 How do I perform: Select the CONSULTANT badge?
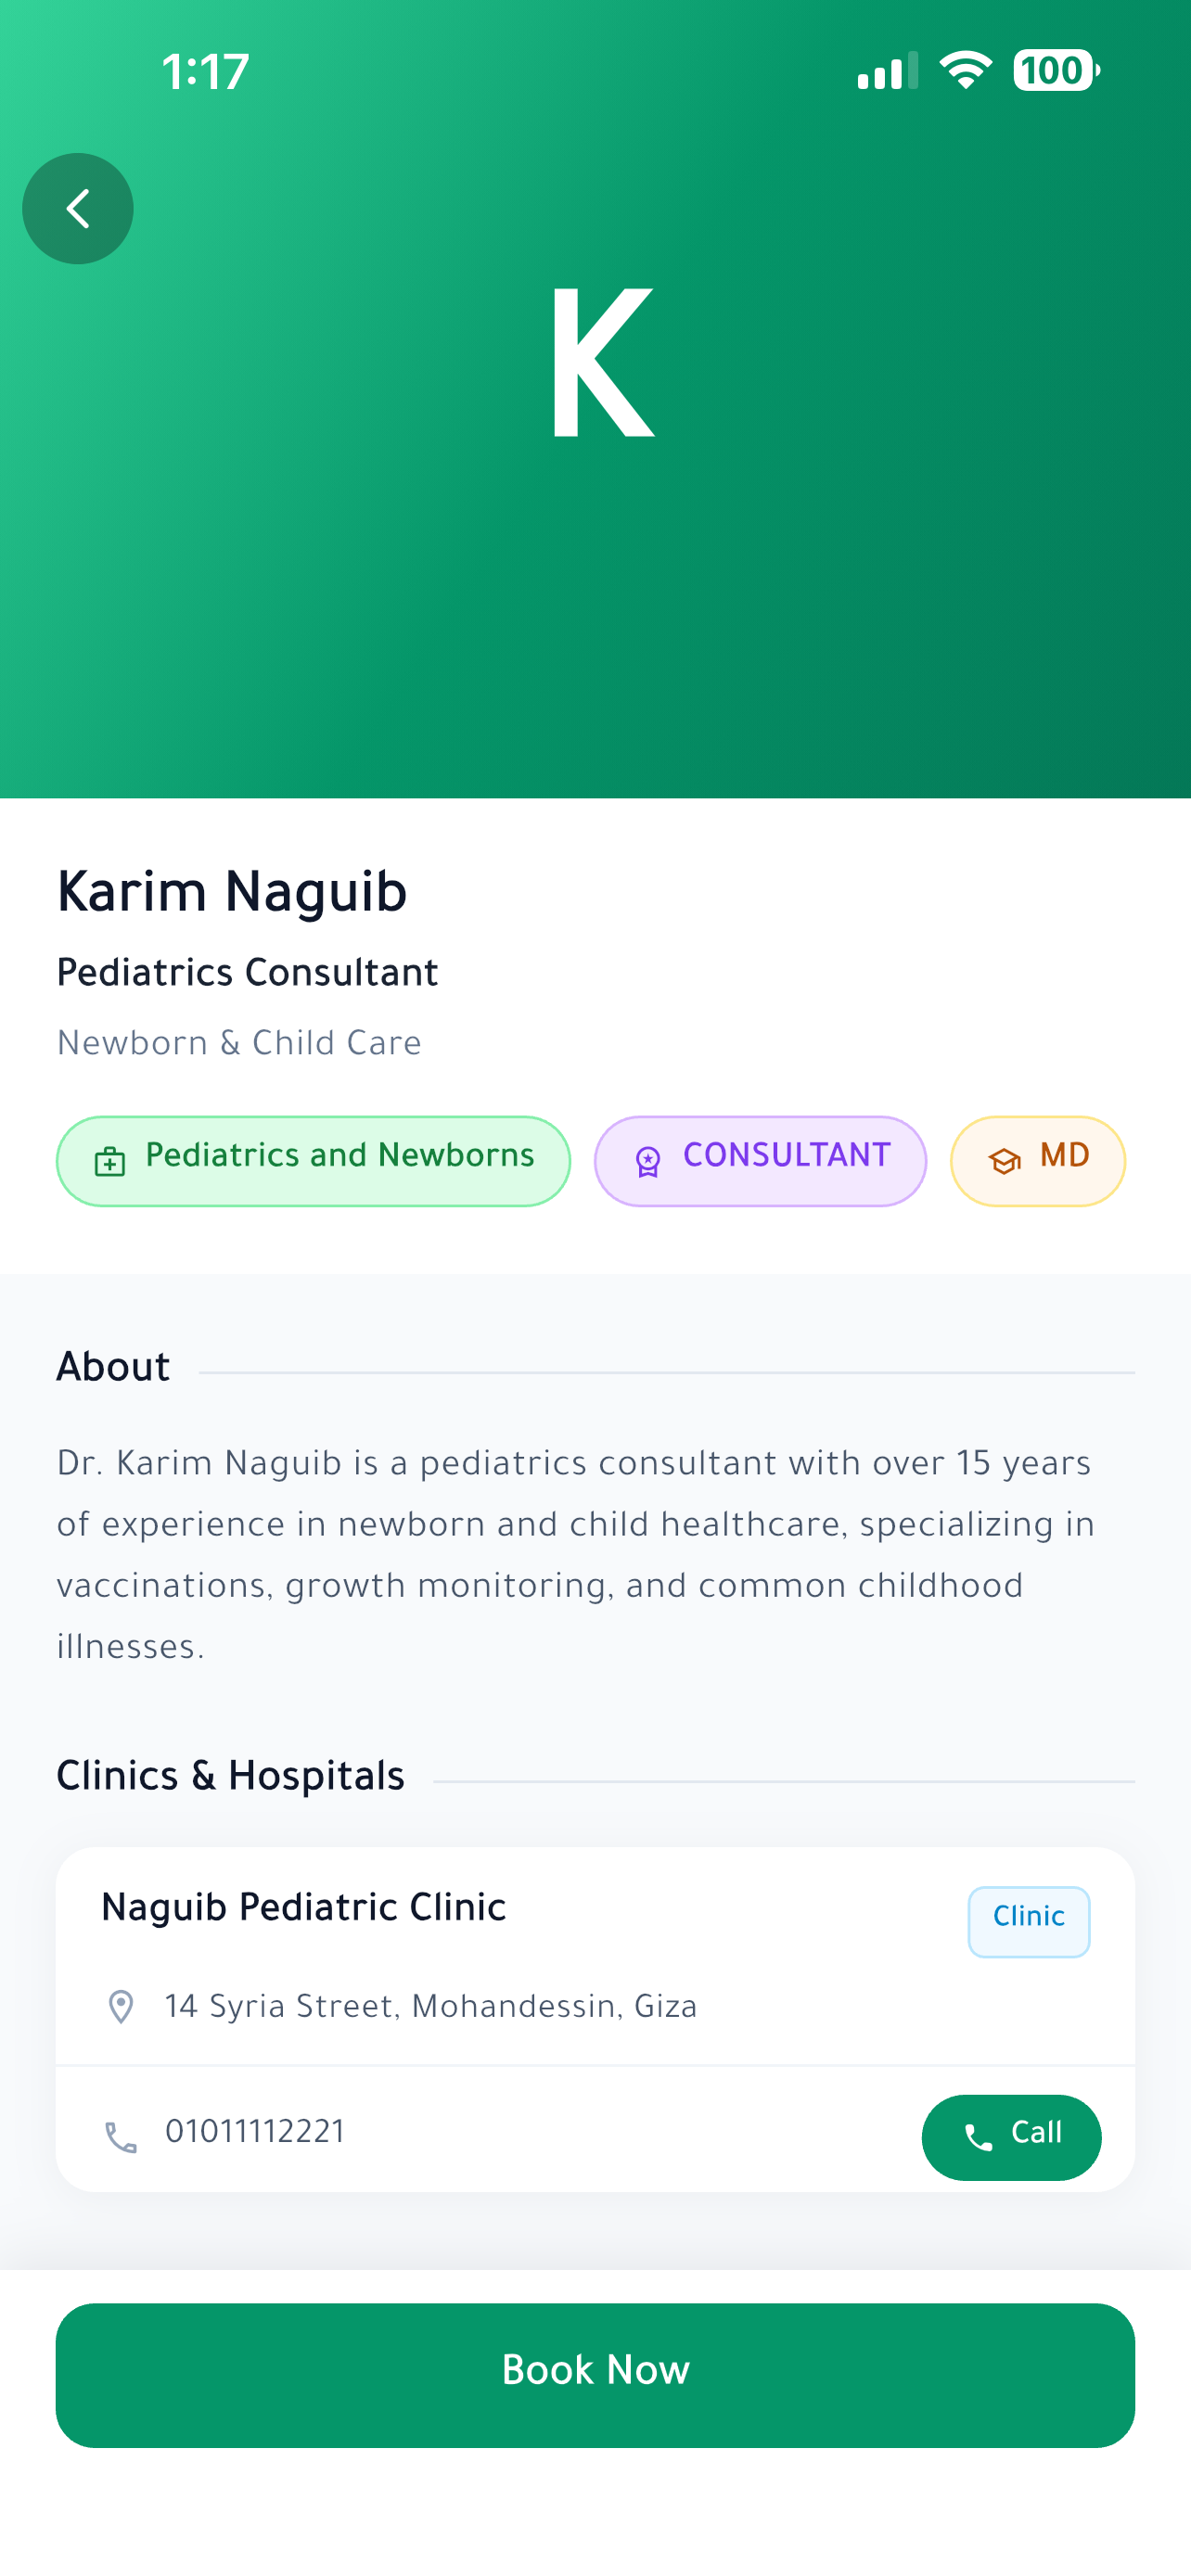click(760, 1161)
